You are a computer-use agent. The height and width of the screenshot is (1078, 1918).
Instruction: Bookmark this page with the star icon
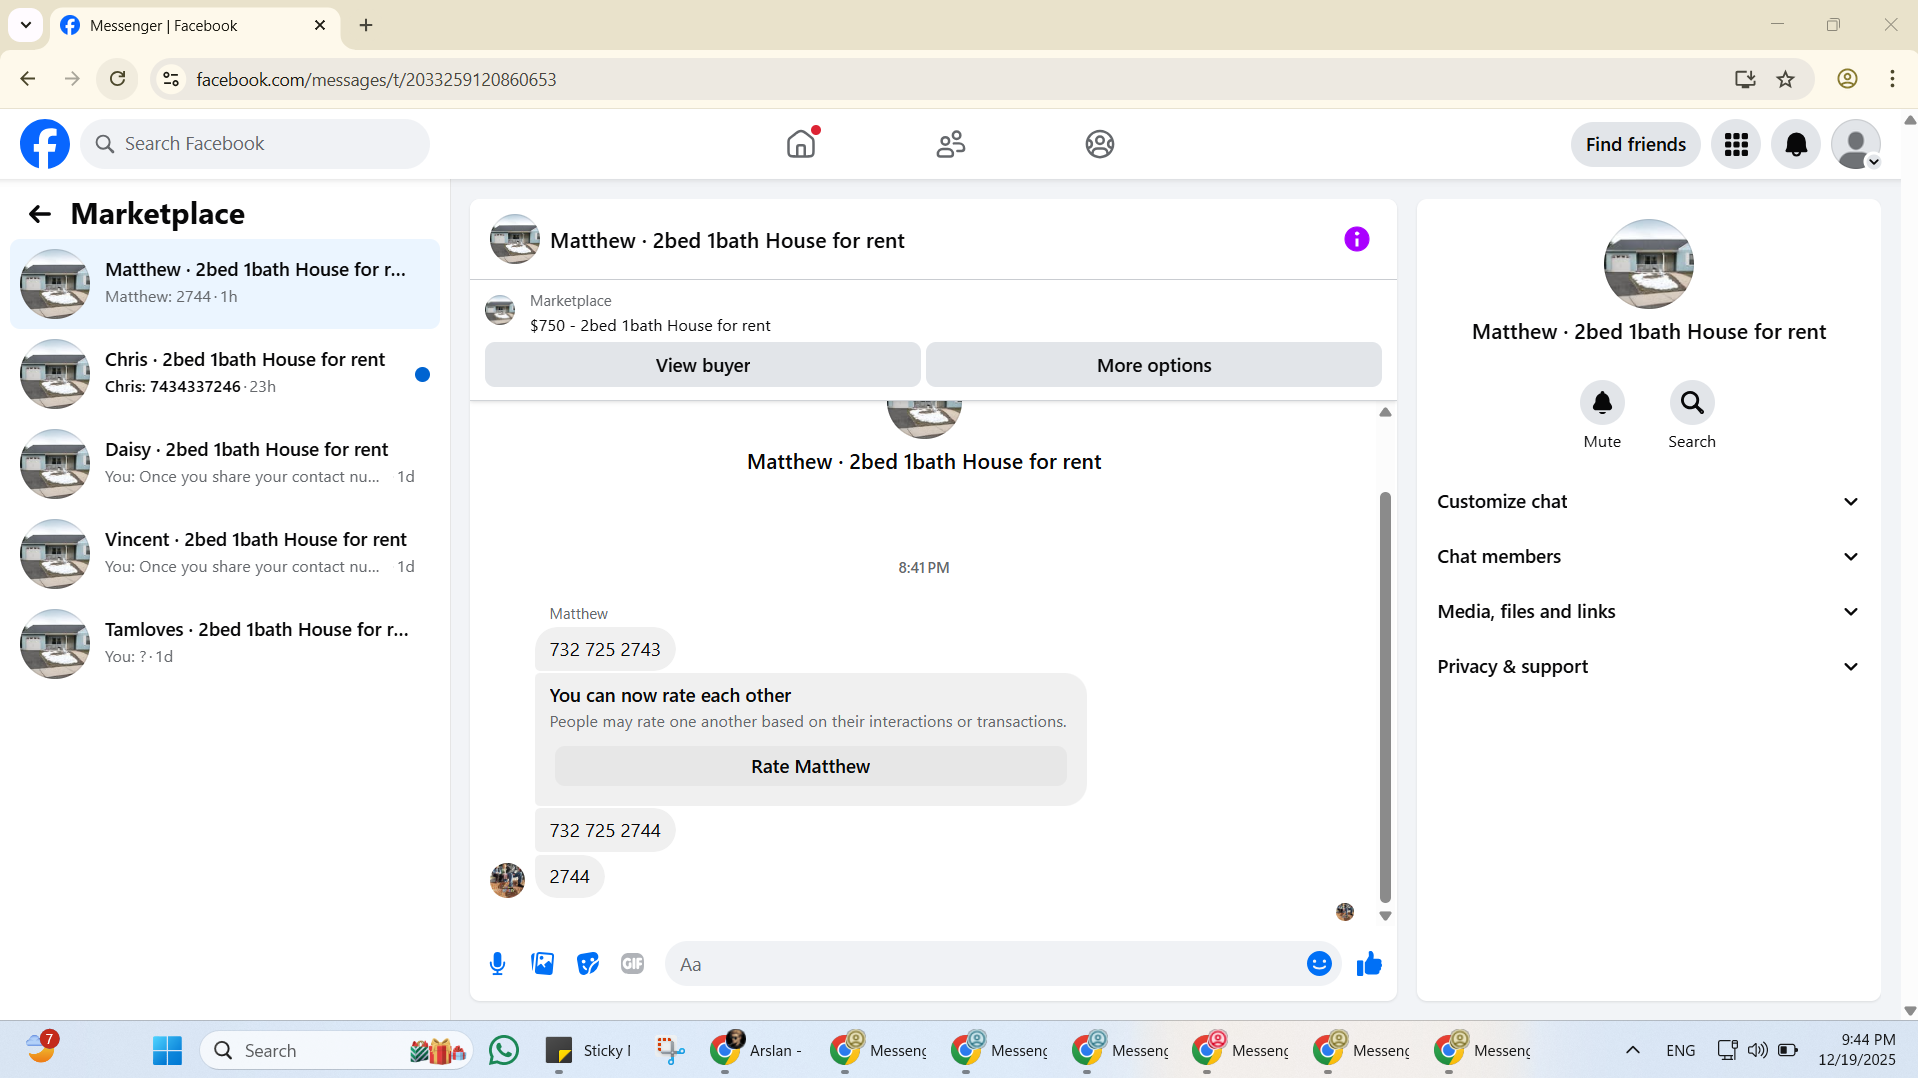pyautogui.click(x=1786, y=79)
